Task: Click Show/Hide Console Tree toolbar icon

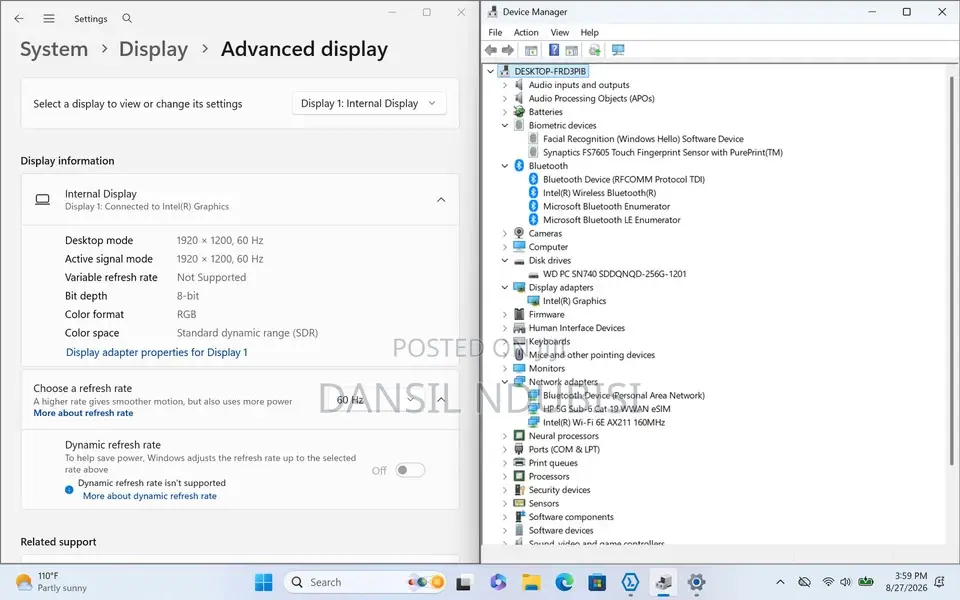Action: (x=531, y=50)
